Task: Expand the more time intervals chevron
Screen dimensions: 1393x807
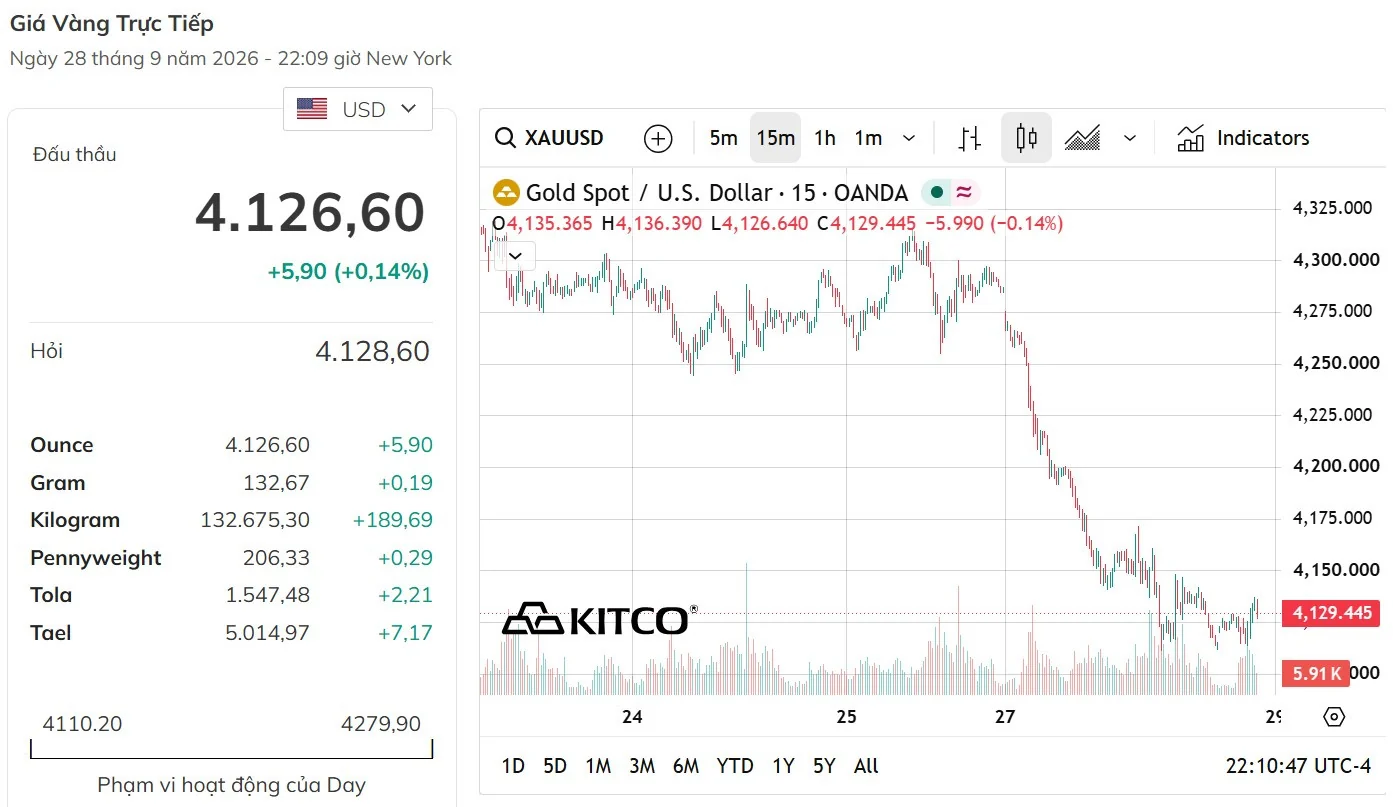Action: (x=909, y=138)
